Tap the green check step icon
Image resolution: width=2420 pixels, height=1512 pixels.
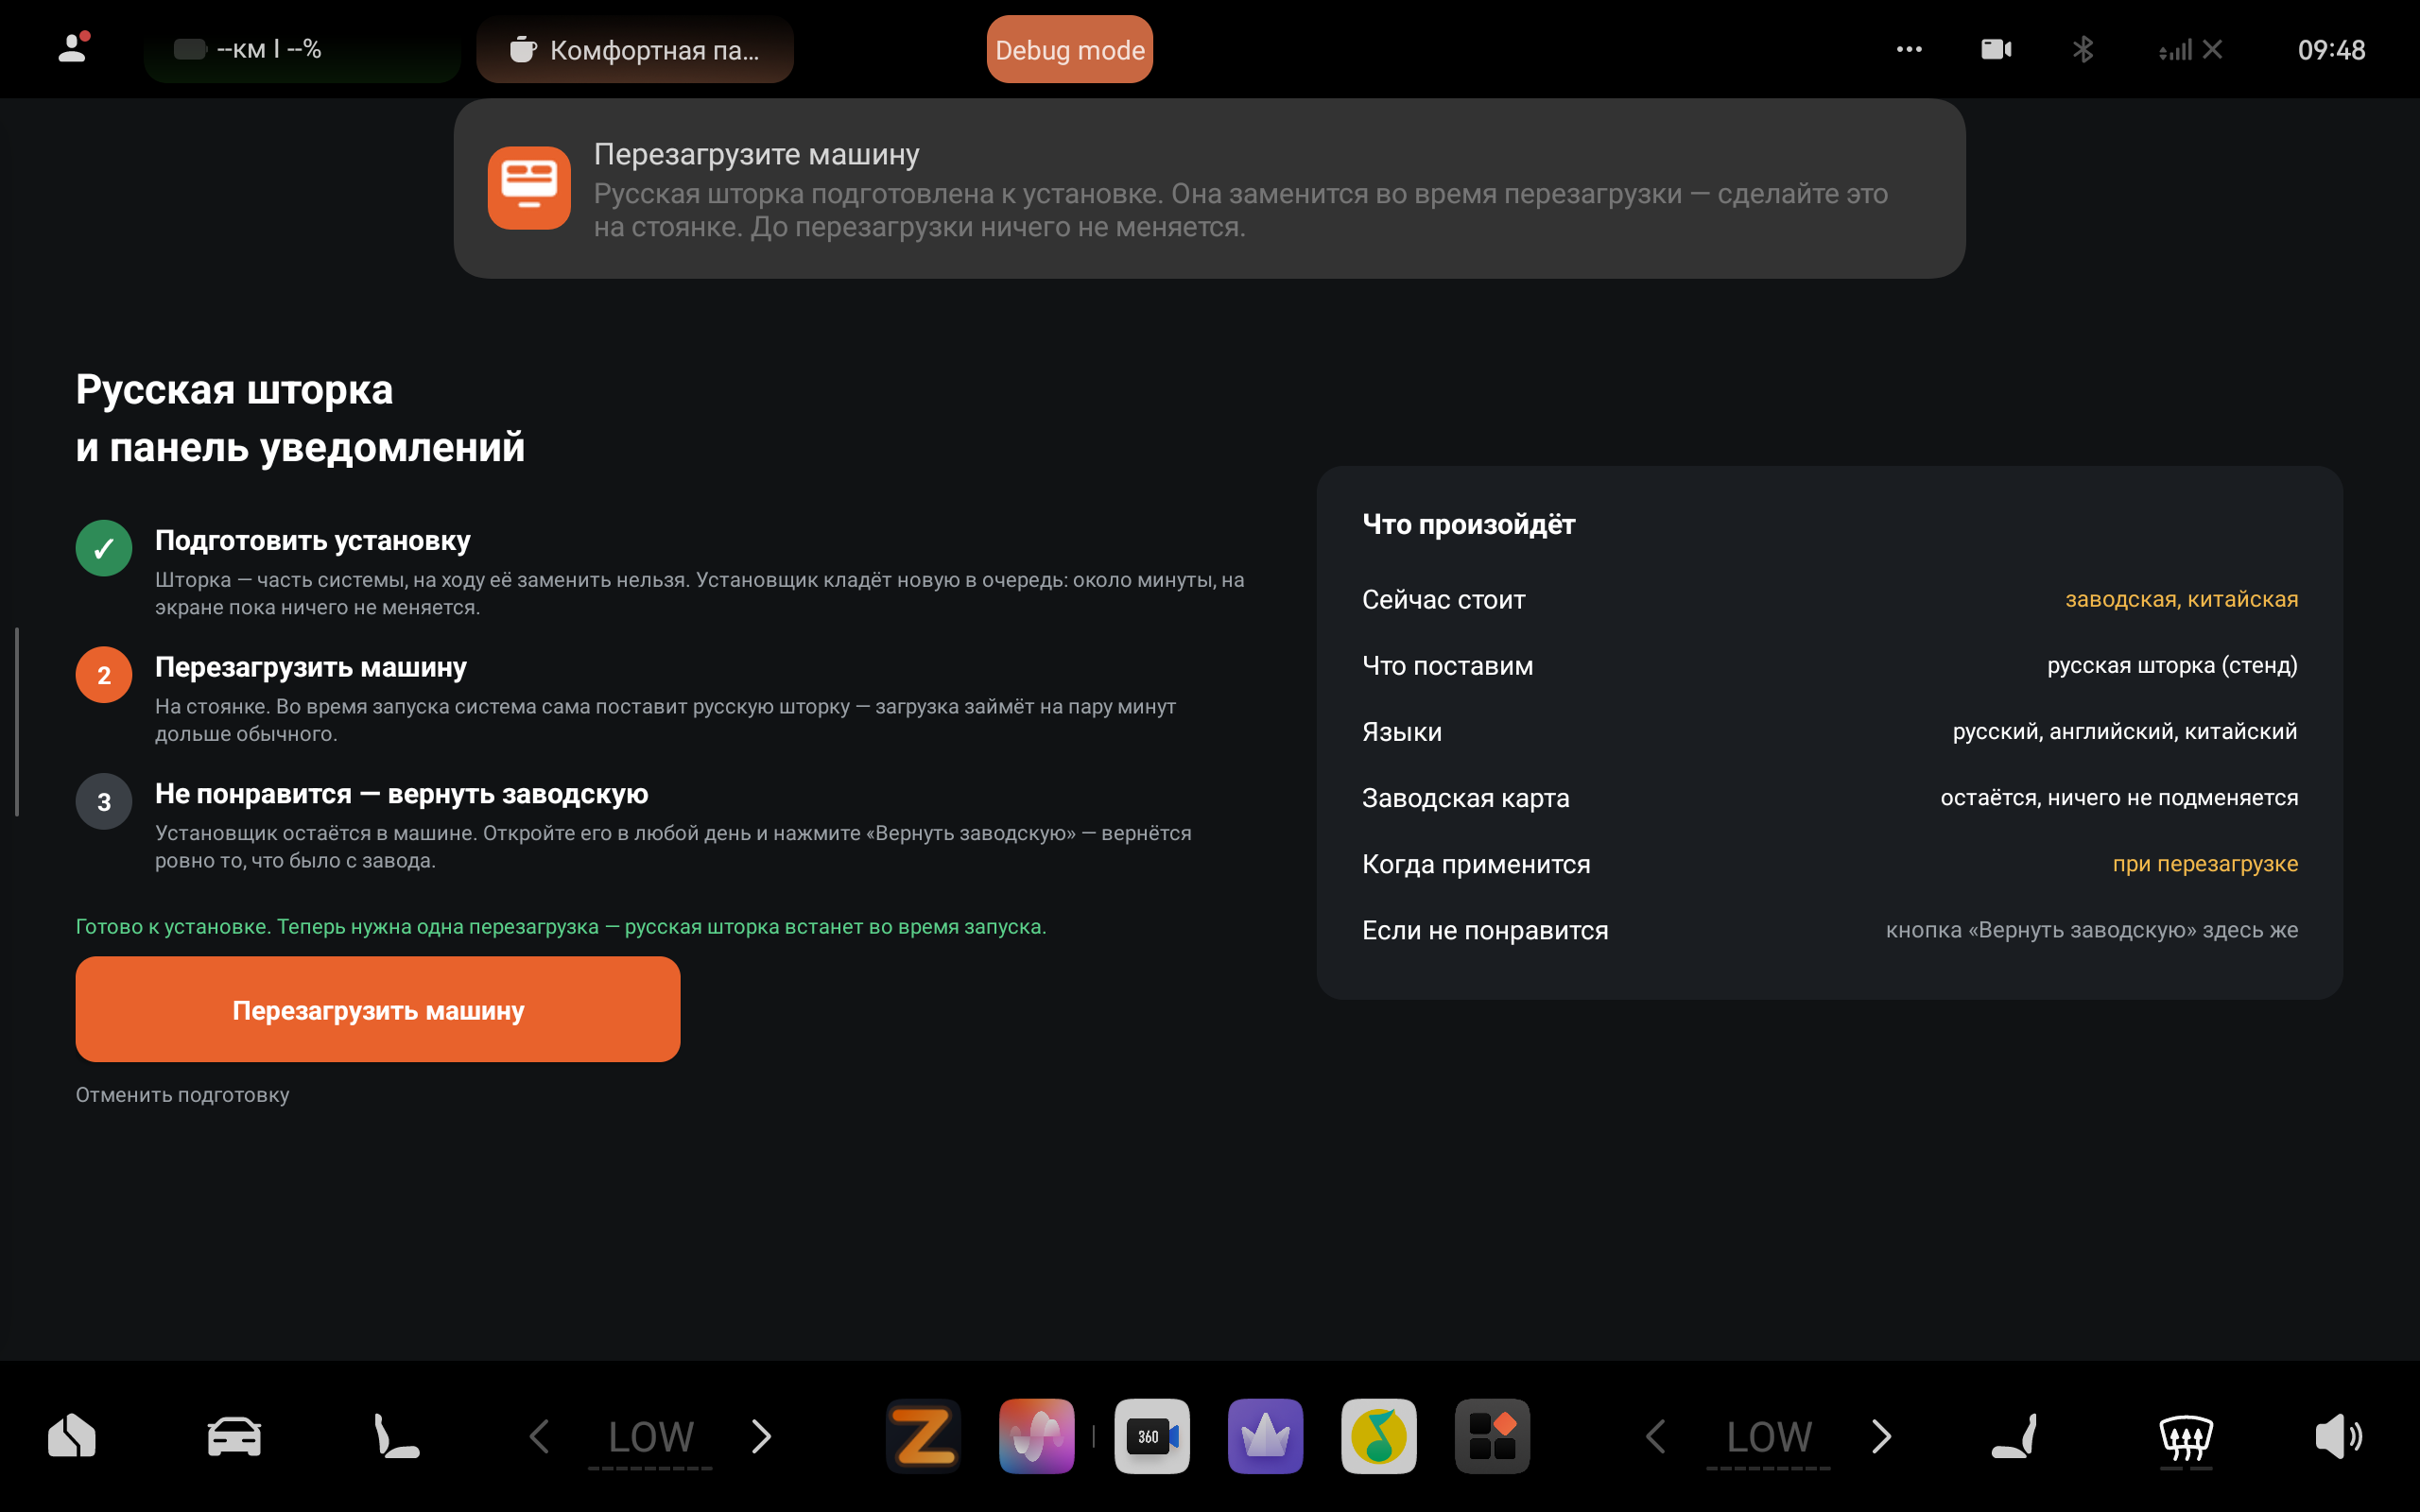point(104,548)
